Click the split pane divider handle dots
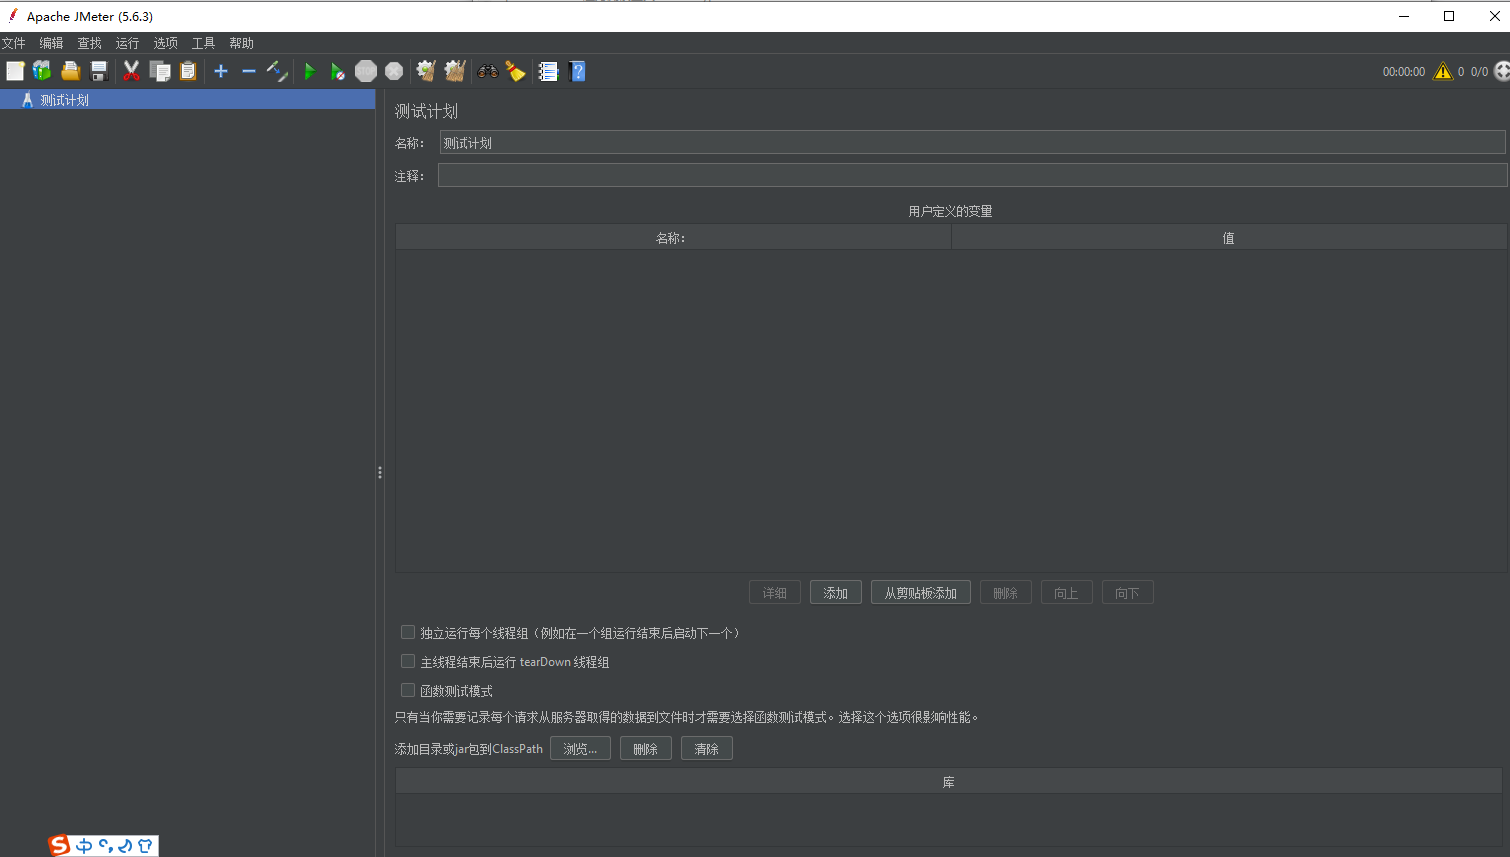 click(380, 473)
